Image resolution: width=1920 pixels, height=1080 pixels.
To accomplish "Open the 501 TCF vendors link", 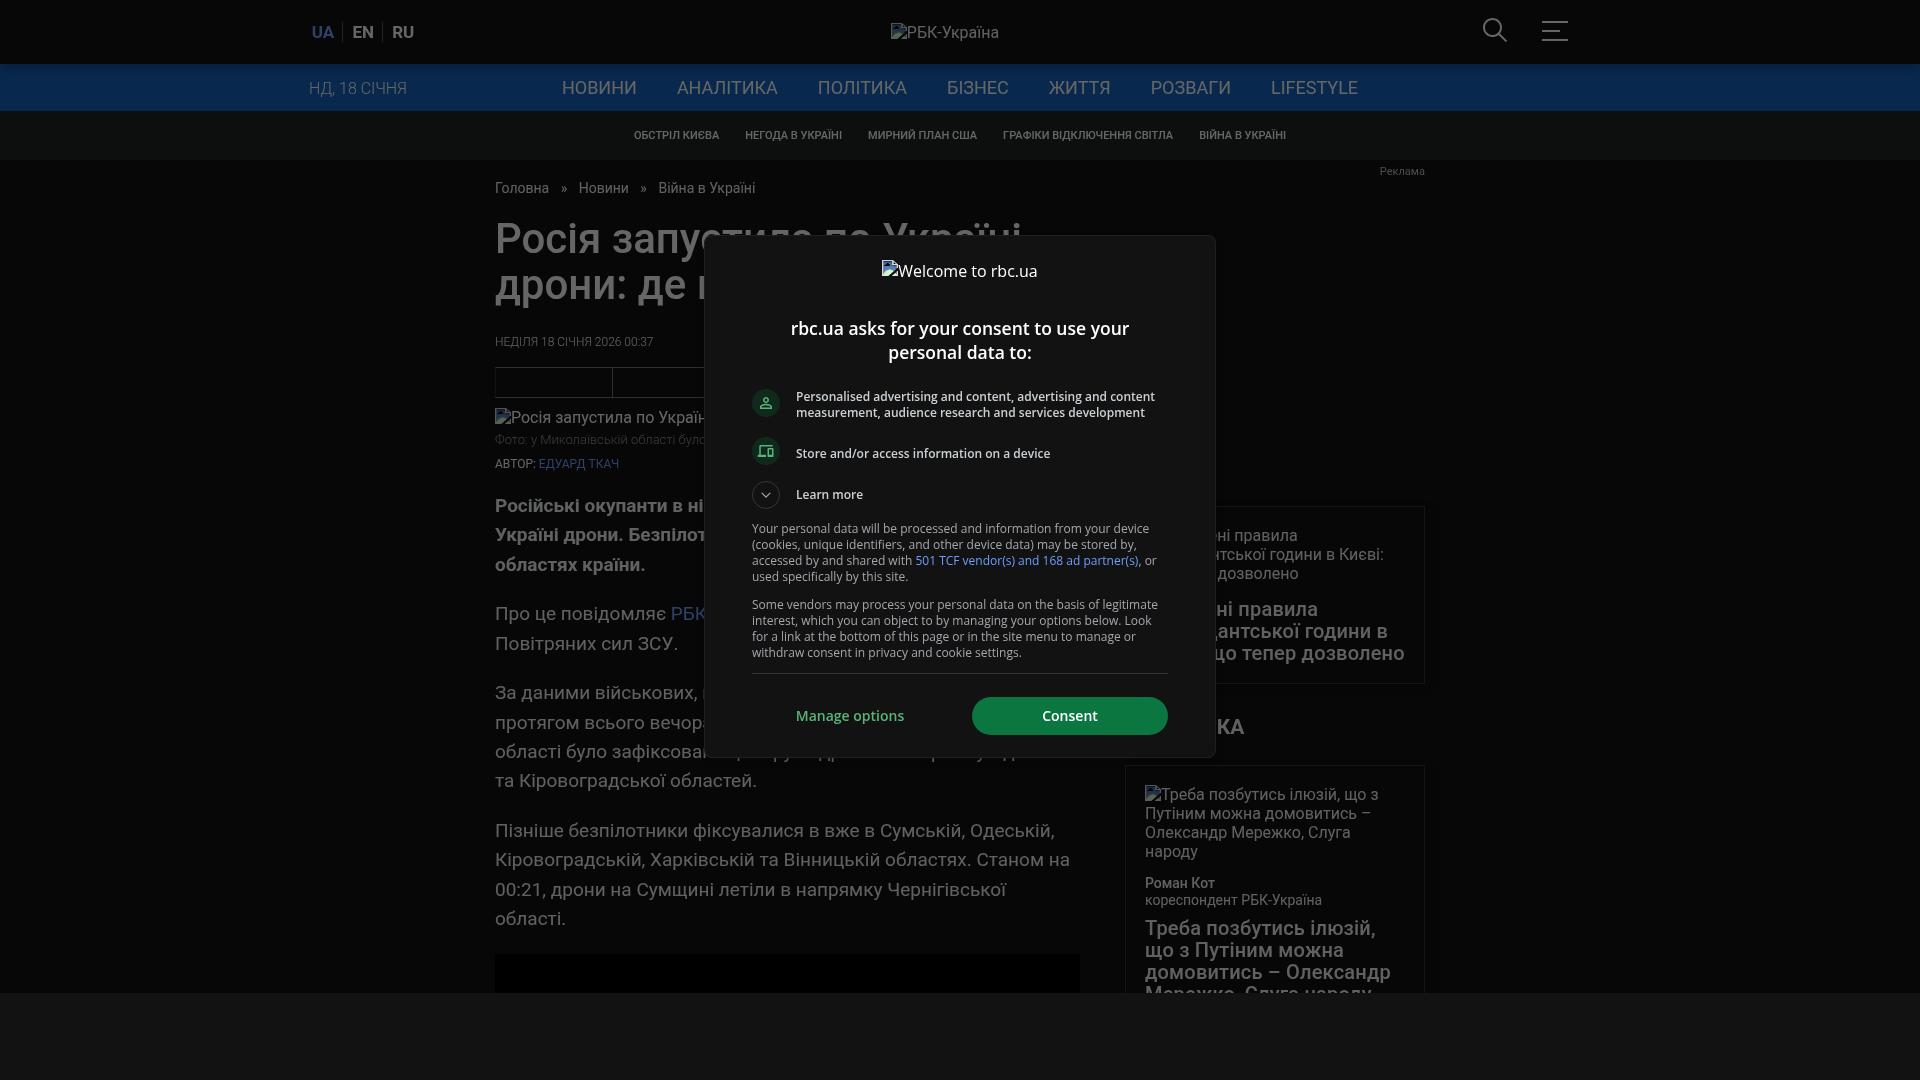I will point(1026,561).
